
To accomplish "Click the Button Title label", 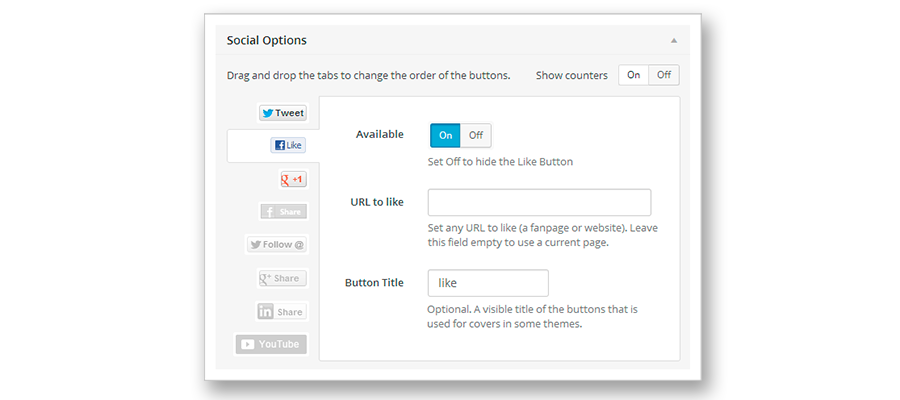I will [x=374, y=283].
